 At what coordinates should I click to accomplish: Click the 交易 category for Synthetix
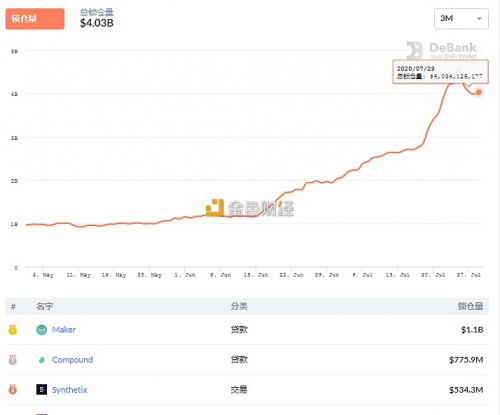[x=239, y=390]
